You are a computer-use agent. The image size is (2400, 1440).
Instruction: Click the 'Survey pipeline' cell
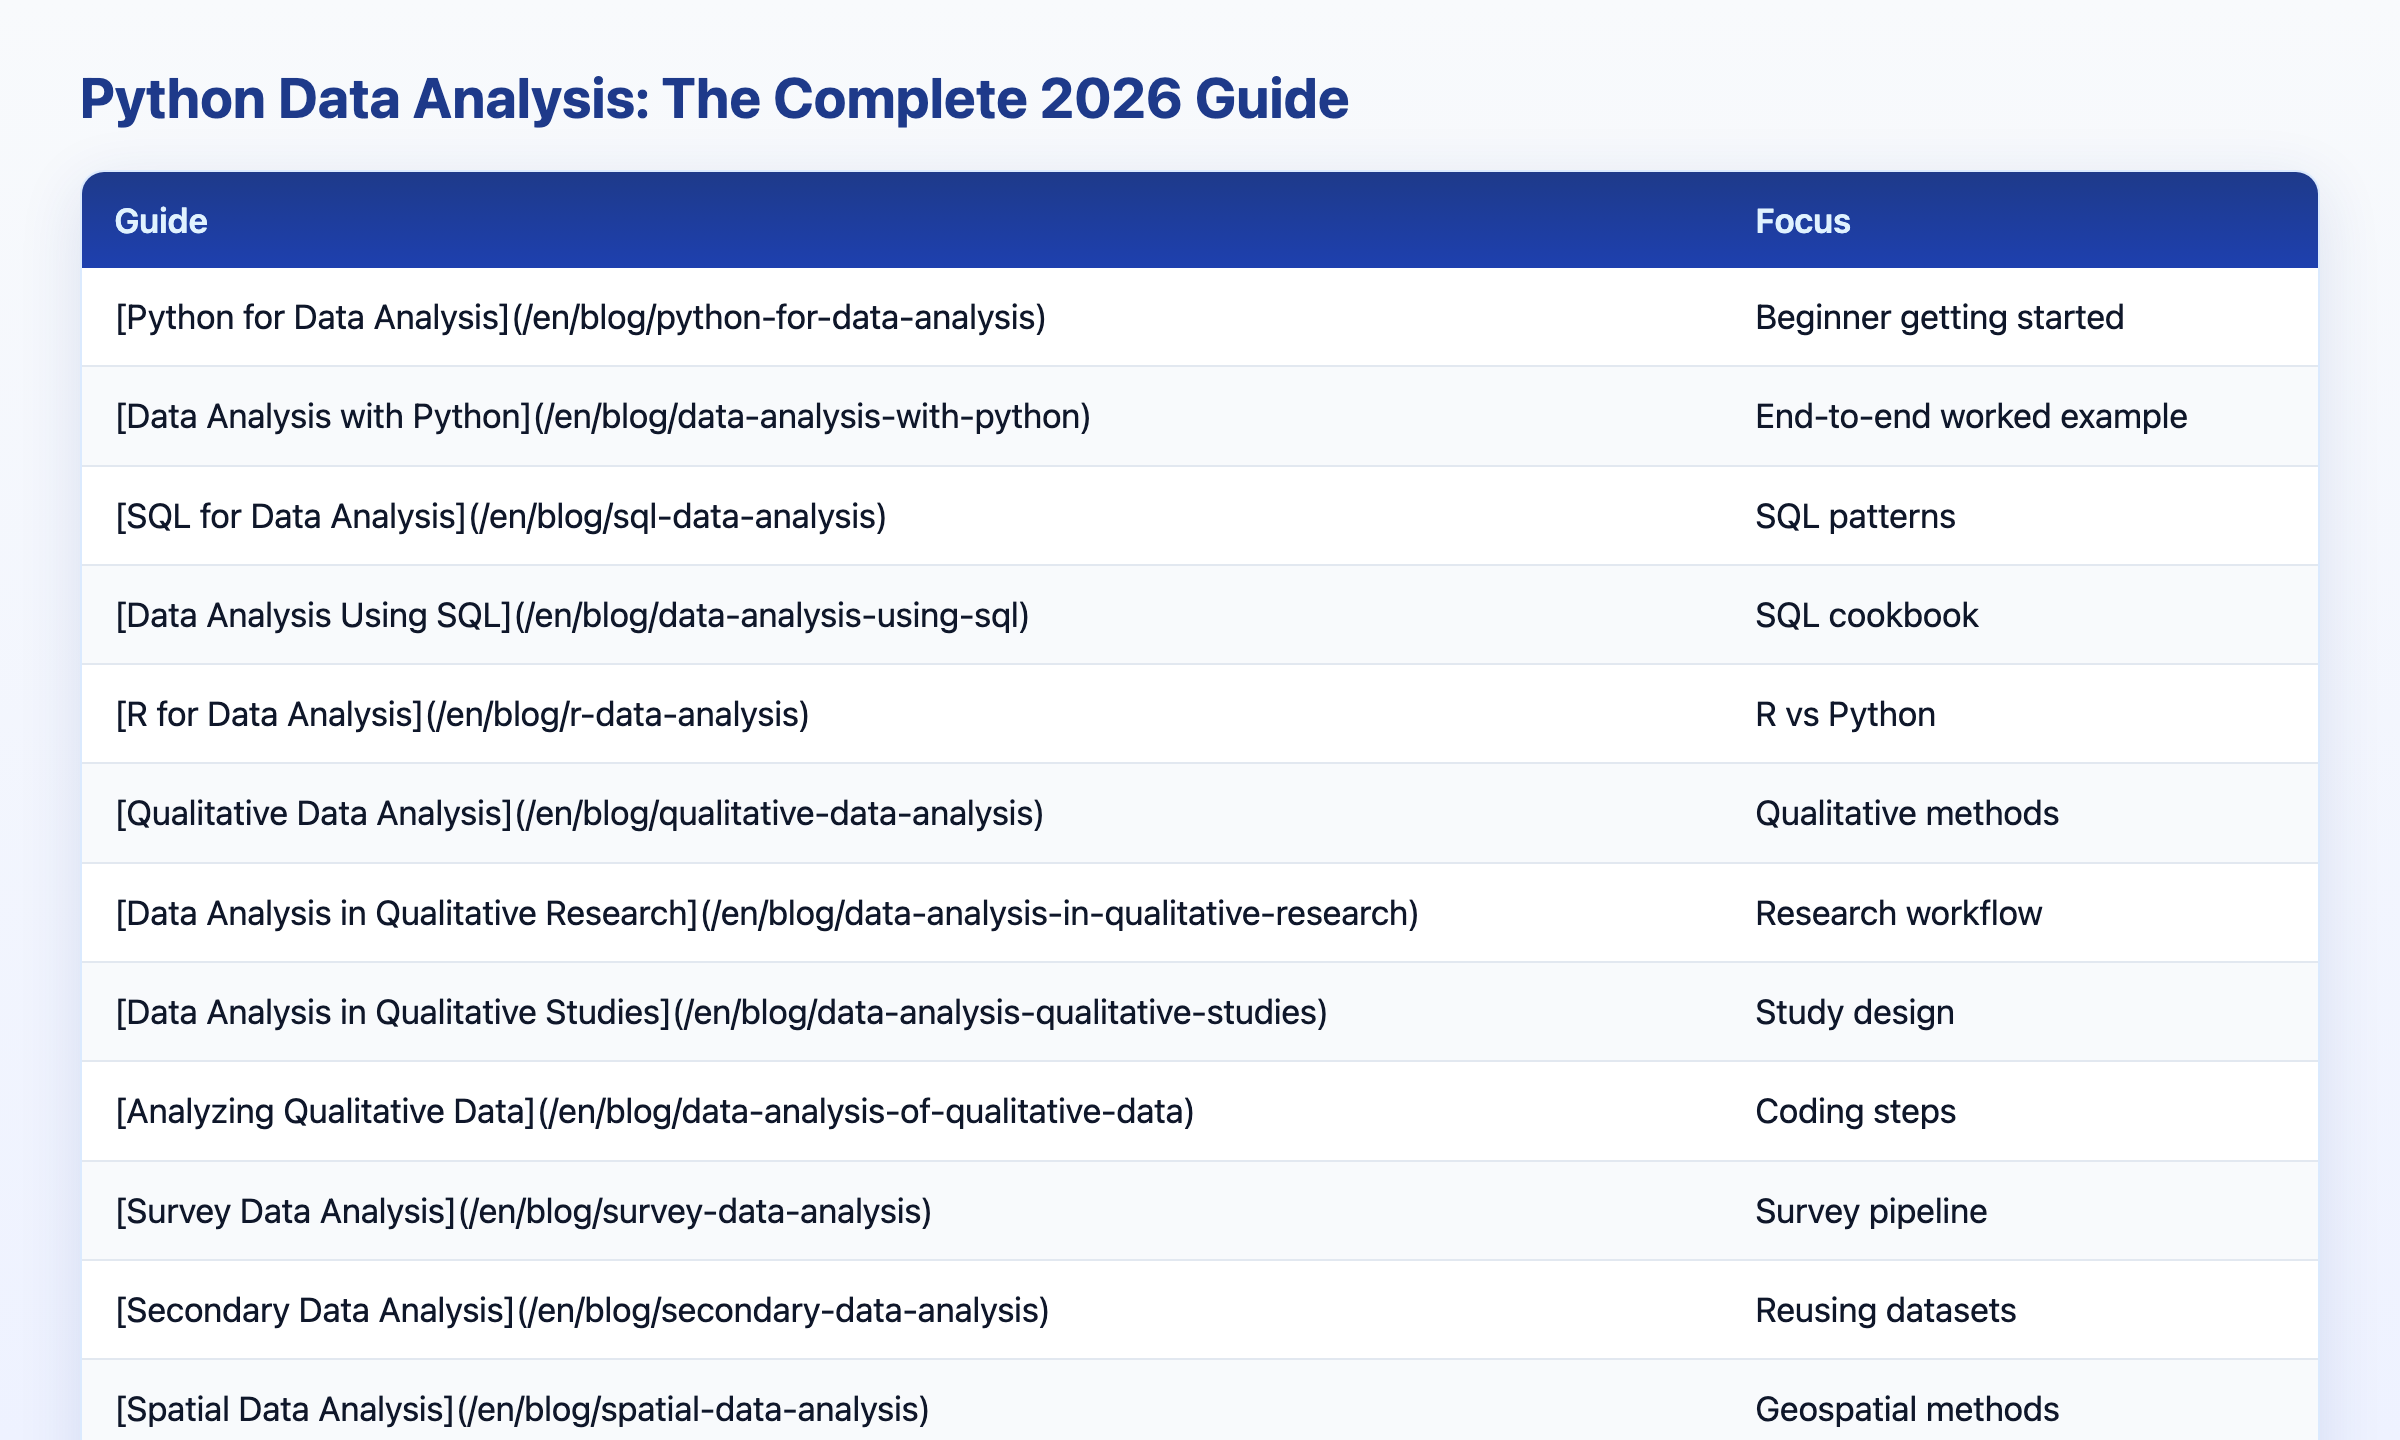coord(1871,1211)
